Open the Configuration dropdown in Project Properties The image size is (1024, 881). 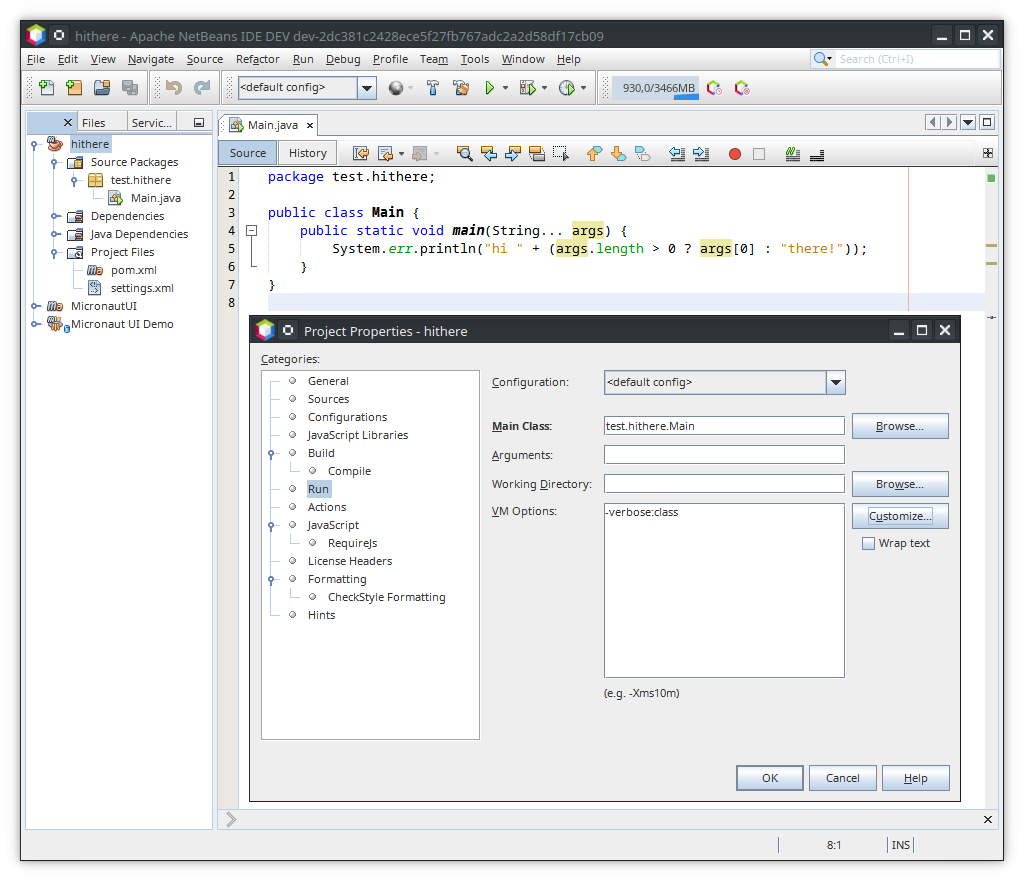click(835, 382)
